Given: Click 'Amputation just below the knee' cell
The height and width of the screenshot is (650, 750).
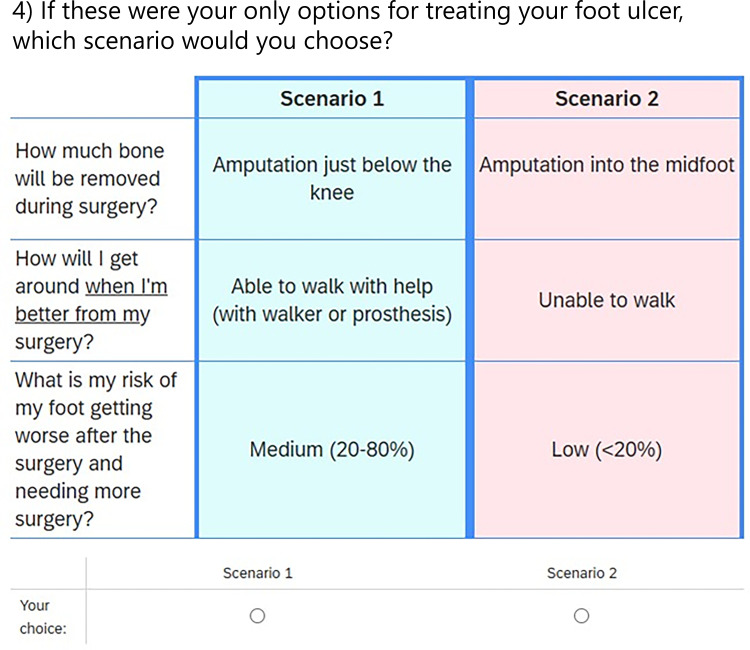Looking at the screenshot, I should pyautogui.click(x=332, y=178).
